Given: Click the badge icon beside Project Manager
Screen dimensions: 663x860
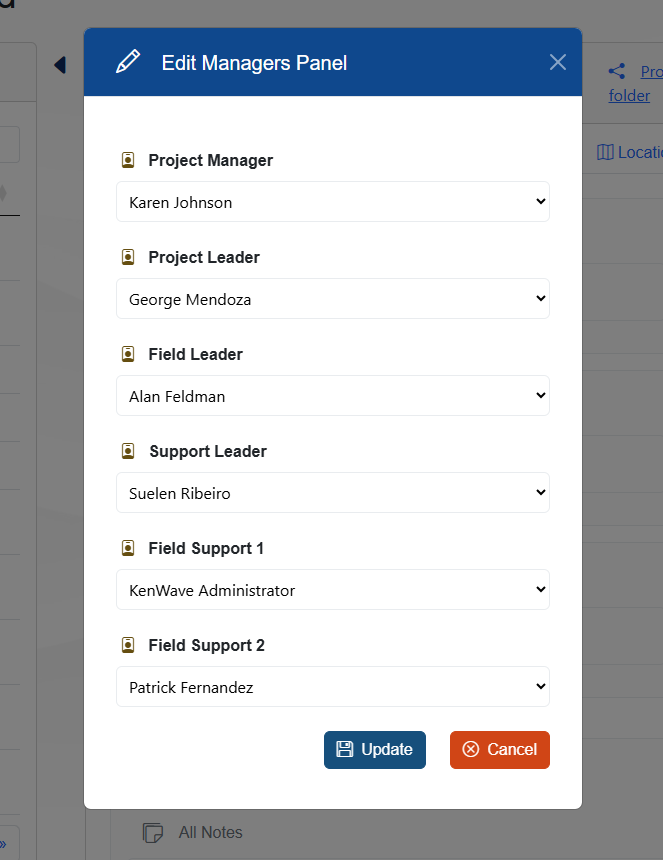Looking at the screenshot, I should tap(128, 160).
